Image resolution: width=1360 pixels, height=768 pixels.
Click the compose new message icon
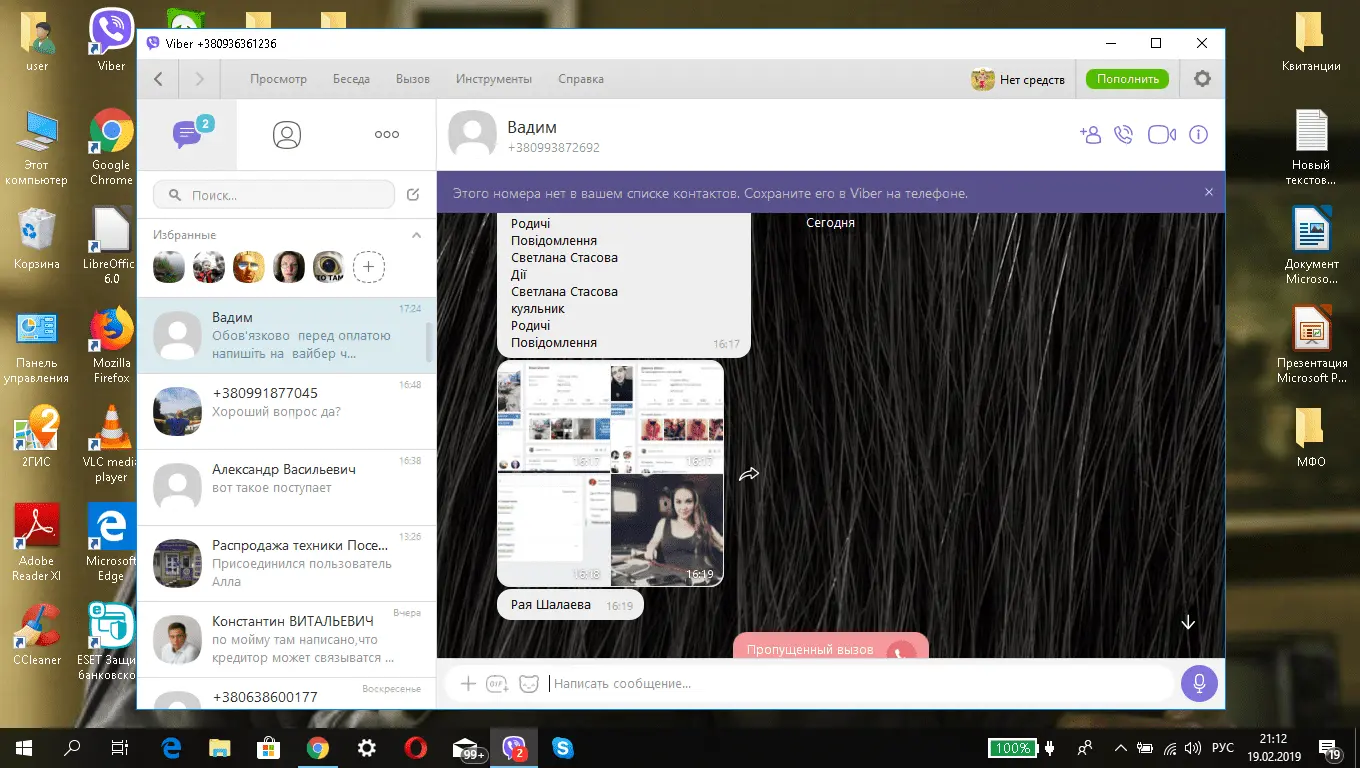[x=414, y=195]
